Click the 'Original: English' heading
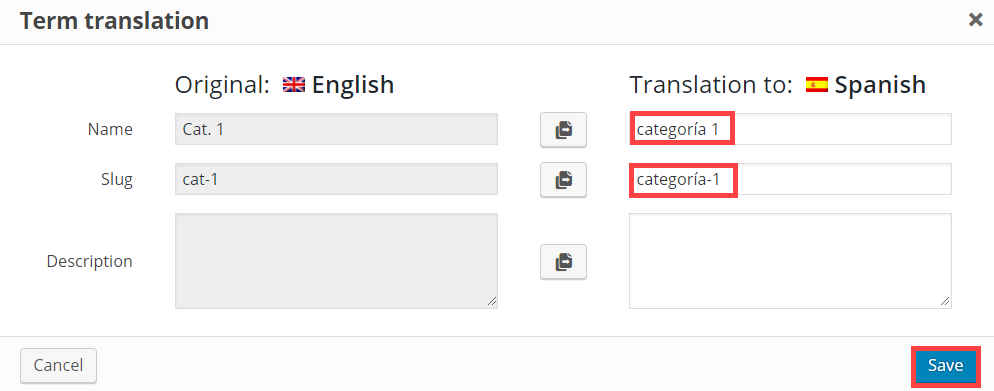This screenshot has height=391, width=994. point(285,84)
